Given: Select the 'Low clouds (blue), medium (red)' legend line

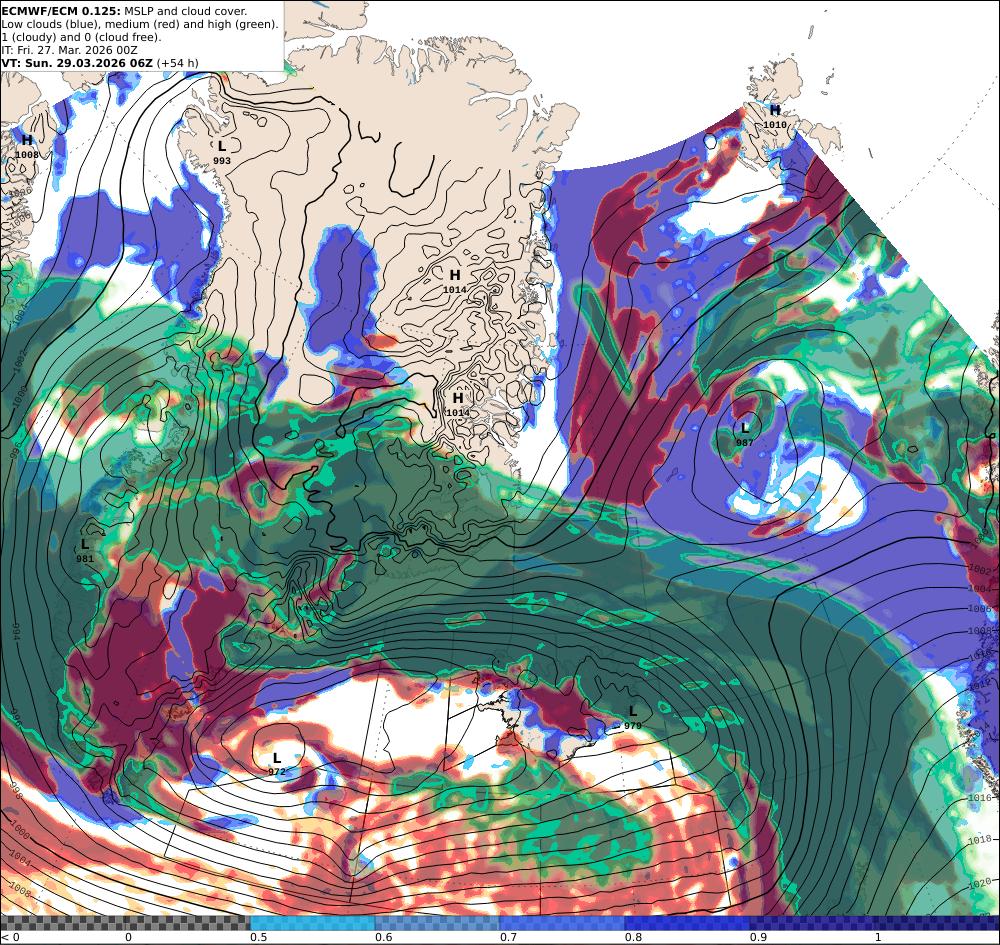Looking at the screenshot, I should [140, 24].
